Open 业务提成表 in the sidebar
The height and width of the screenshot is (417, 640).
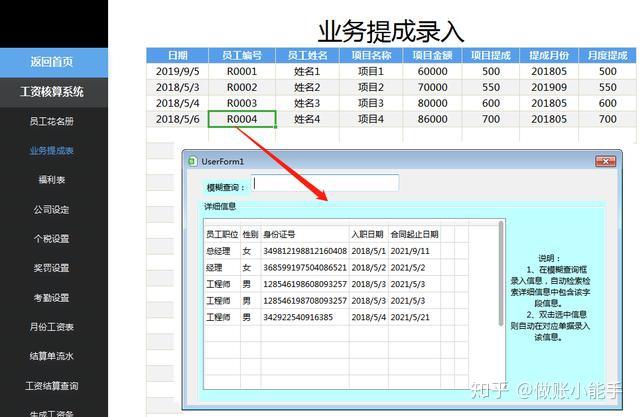[x=52, y=151]
